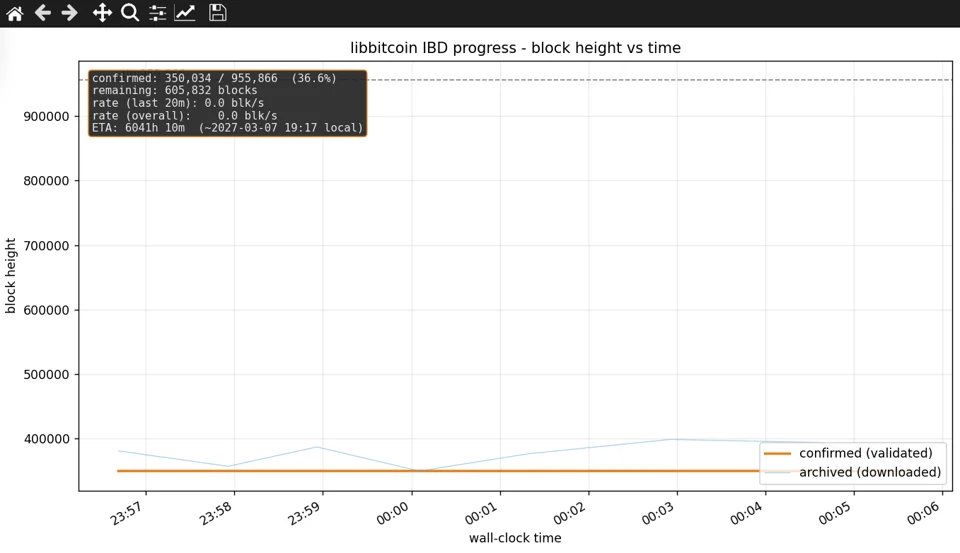Viewport: 960px width, 553px height.
Task: Click the 'rate (overall): 0.0 blk/s' line
Action: click(x=185, y=116)
